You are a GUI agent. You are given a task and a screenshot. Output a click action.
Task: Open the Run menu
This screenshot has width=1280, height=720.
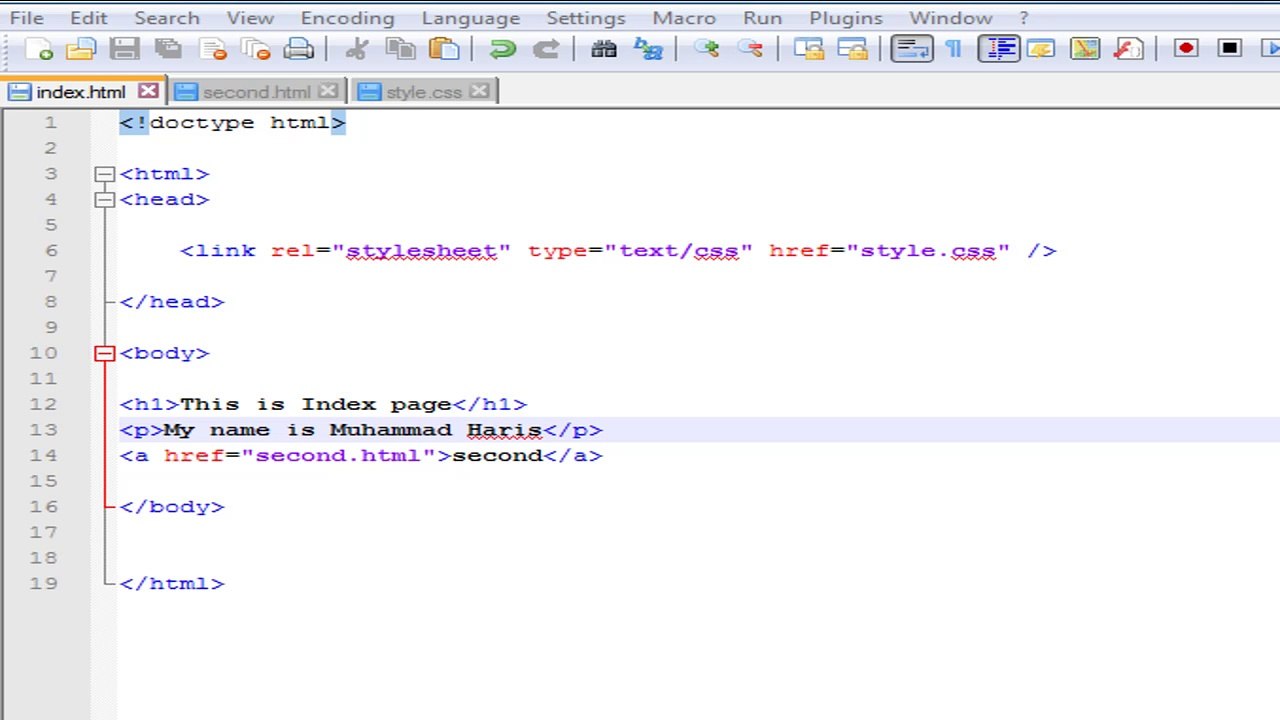click(763, 18)
